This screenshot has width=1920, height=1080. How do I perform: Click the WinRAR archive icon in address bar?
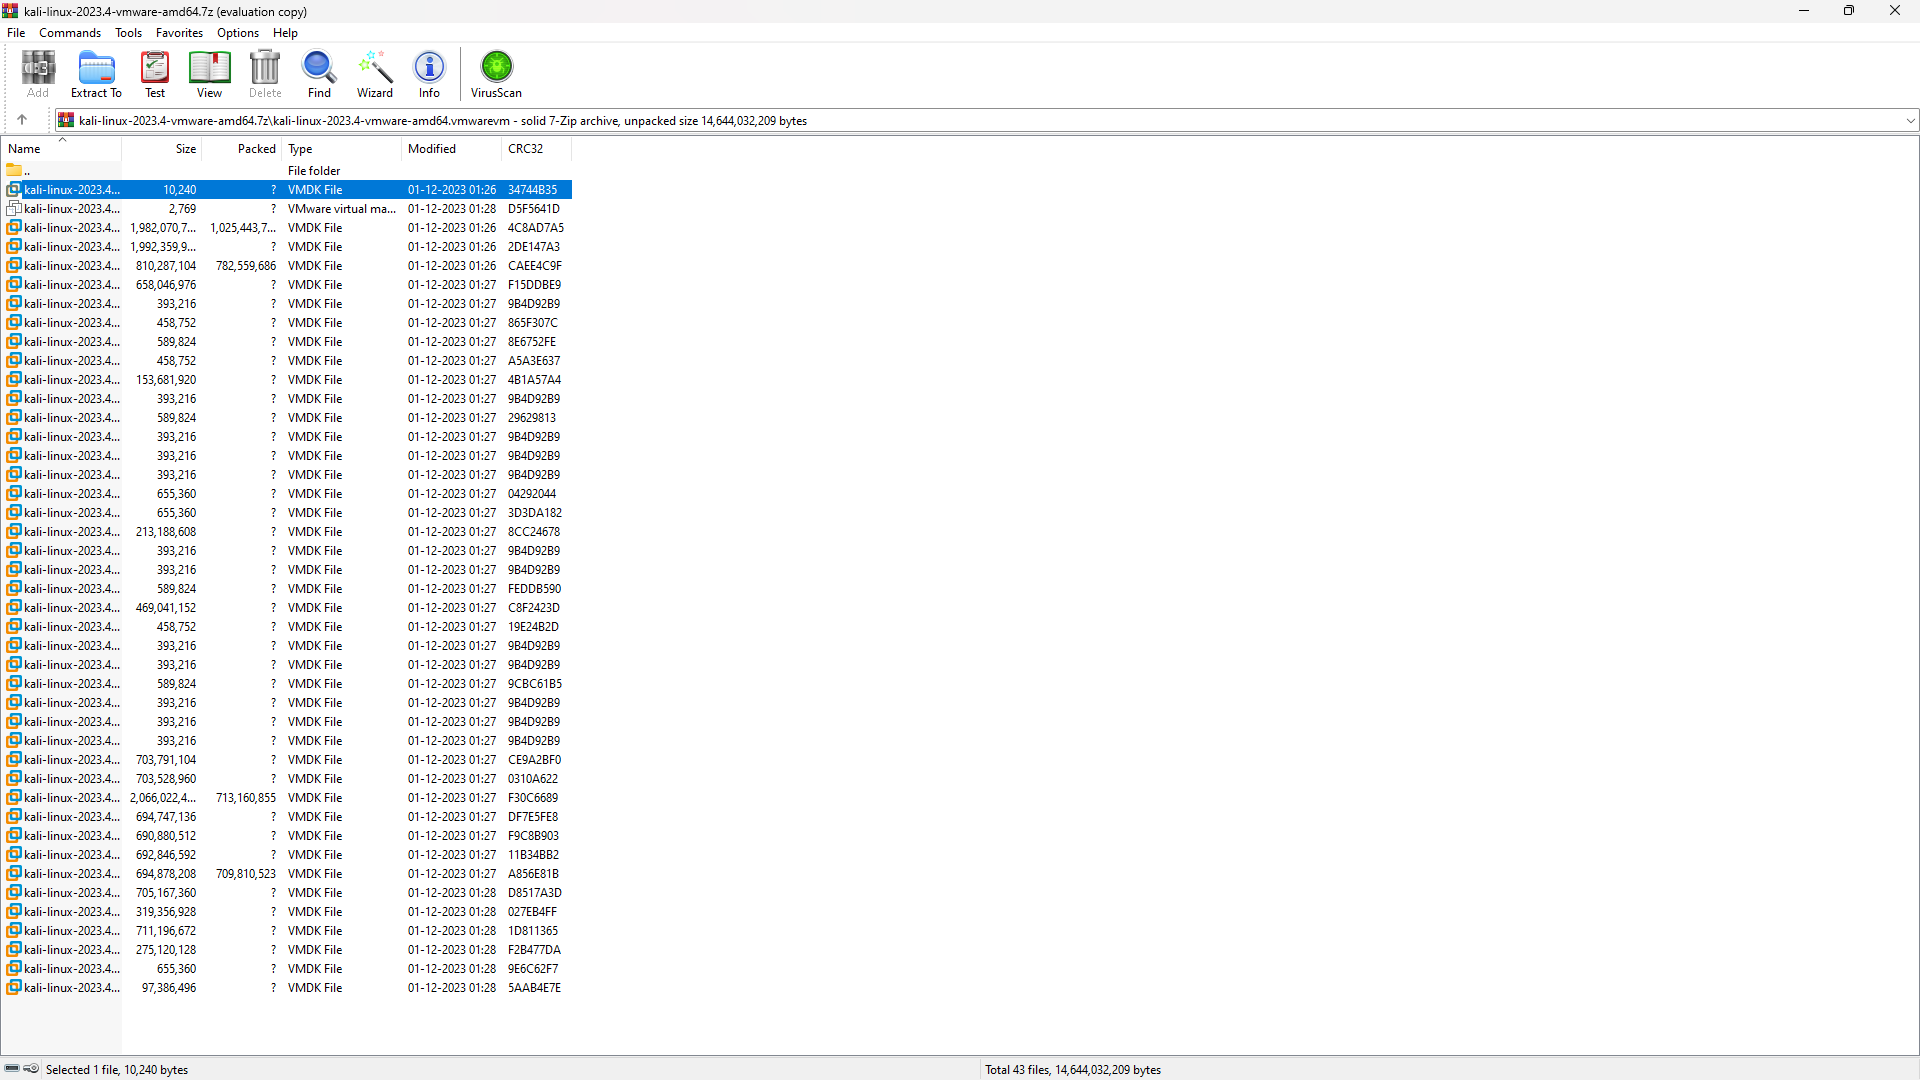pyautogui.click(x=66, y=120)
